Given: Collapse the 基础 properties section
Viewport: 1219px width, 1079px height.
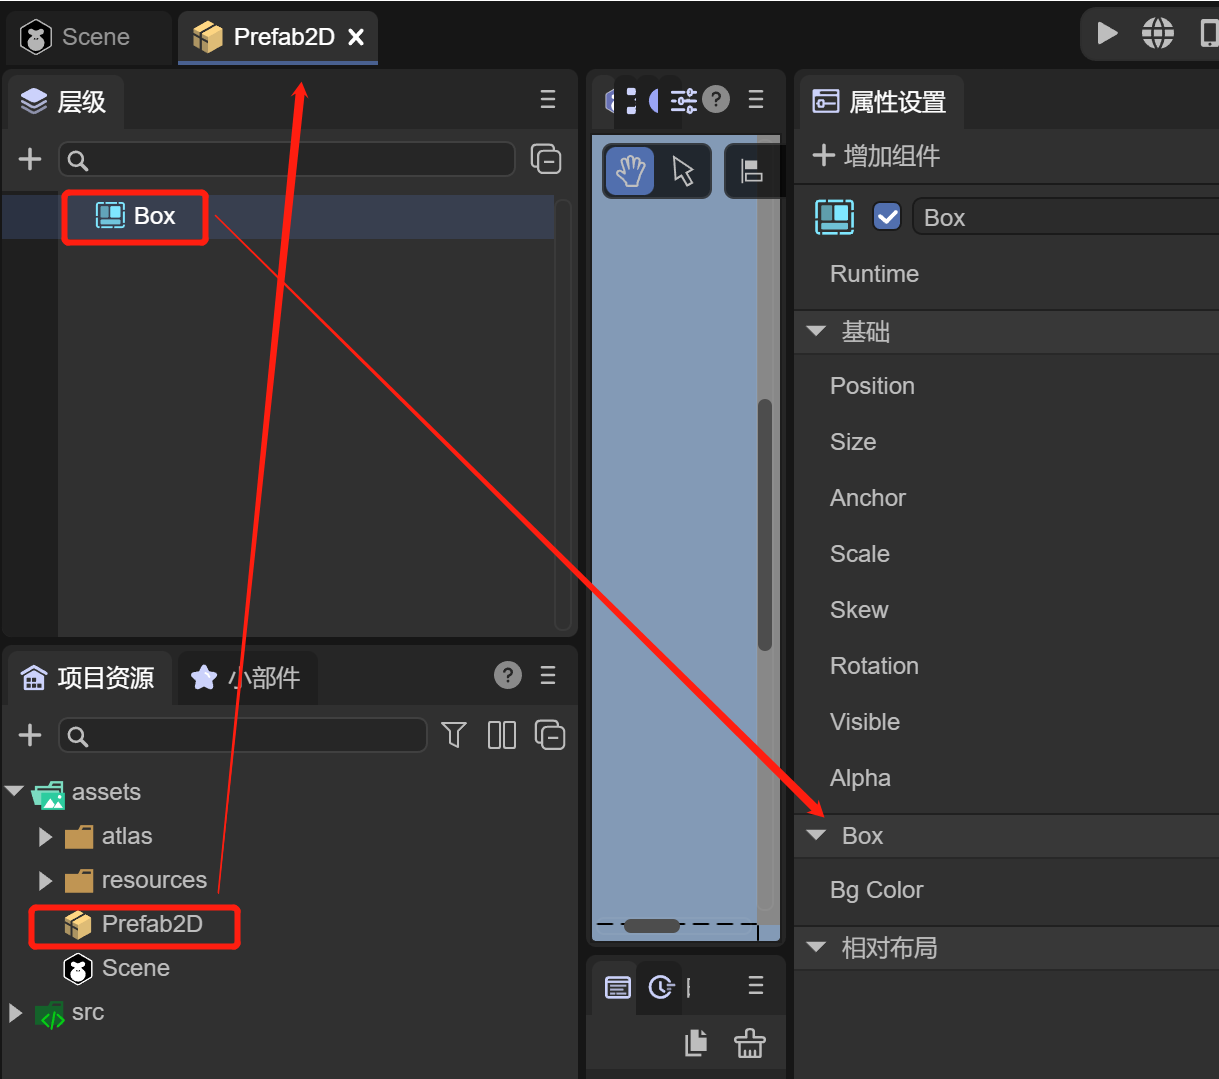Looking at the screenshot, I should click(x=817, y=331).
